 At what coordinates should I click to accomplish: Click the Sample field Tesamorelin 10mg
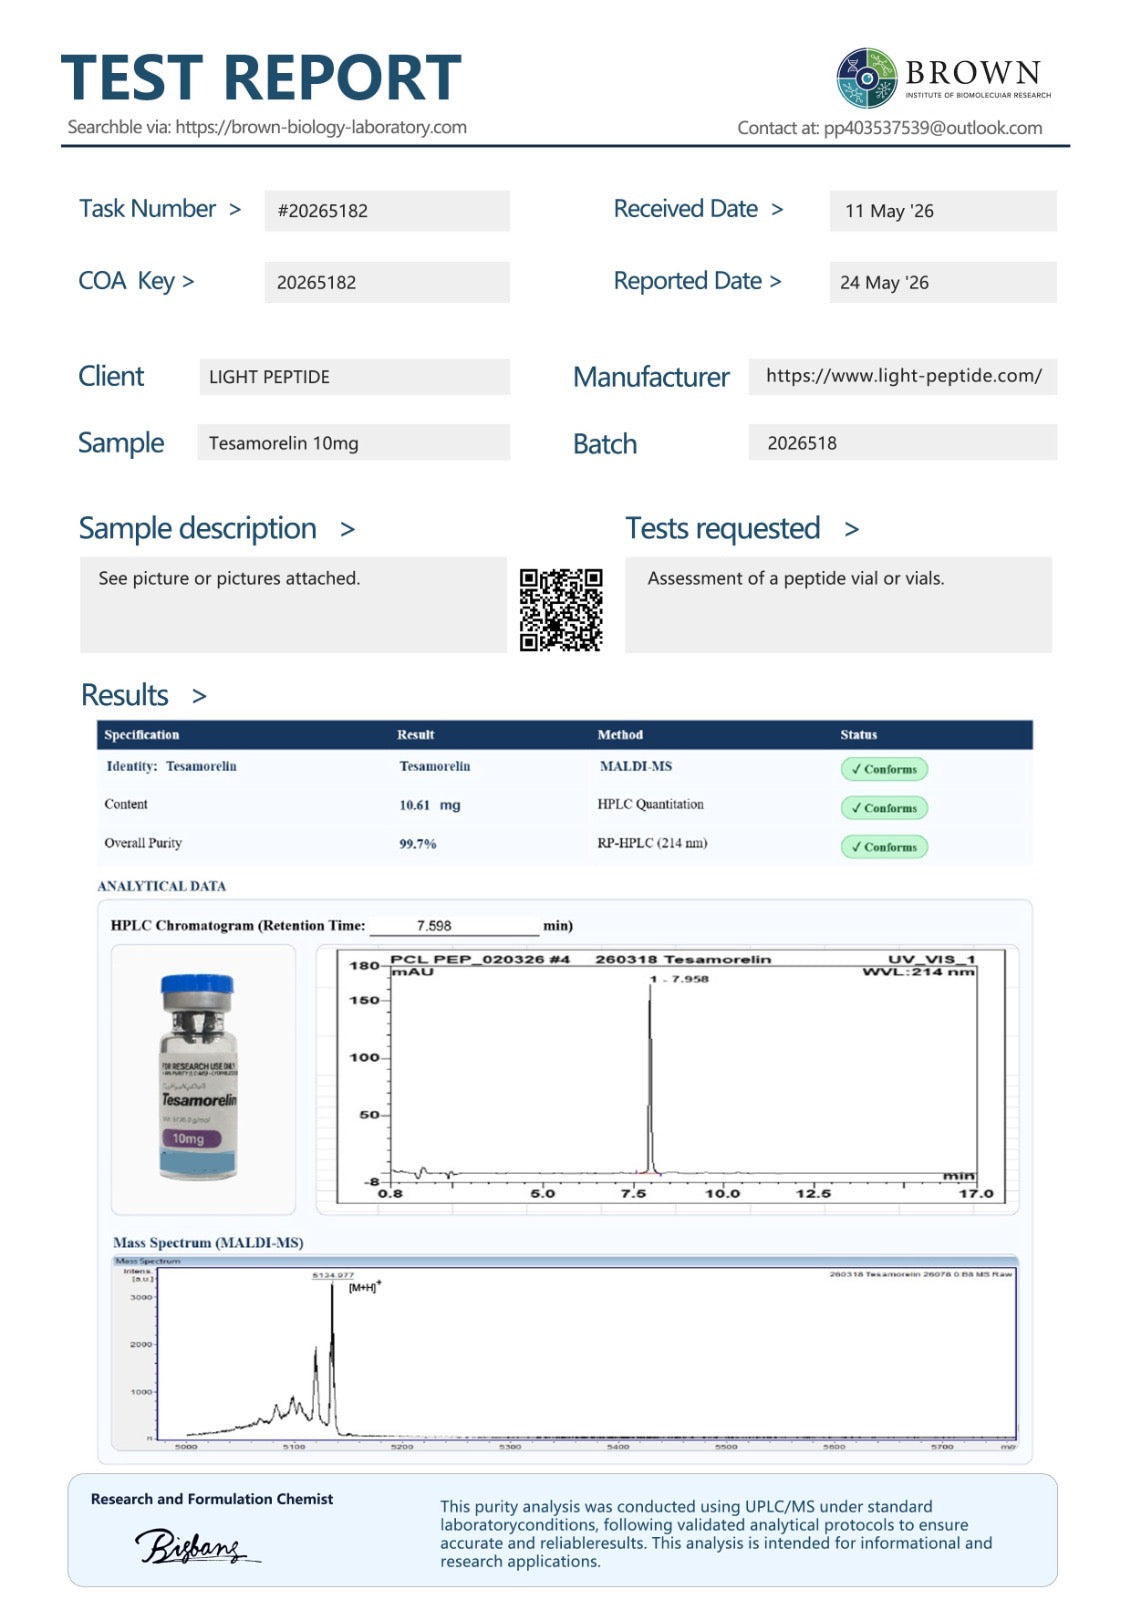(354, 443)
